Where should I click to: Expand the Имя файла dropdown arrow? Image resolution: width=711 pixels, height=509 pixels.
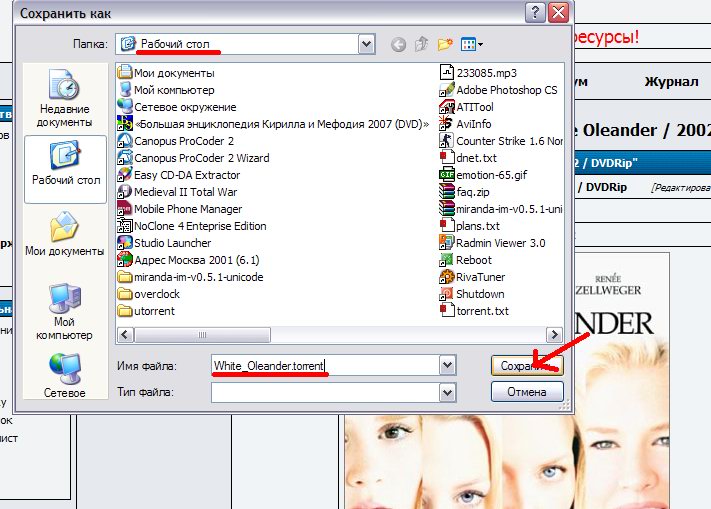pyautogui.click(x=448, y=365)
